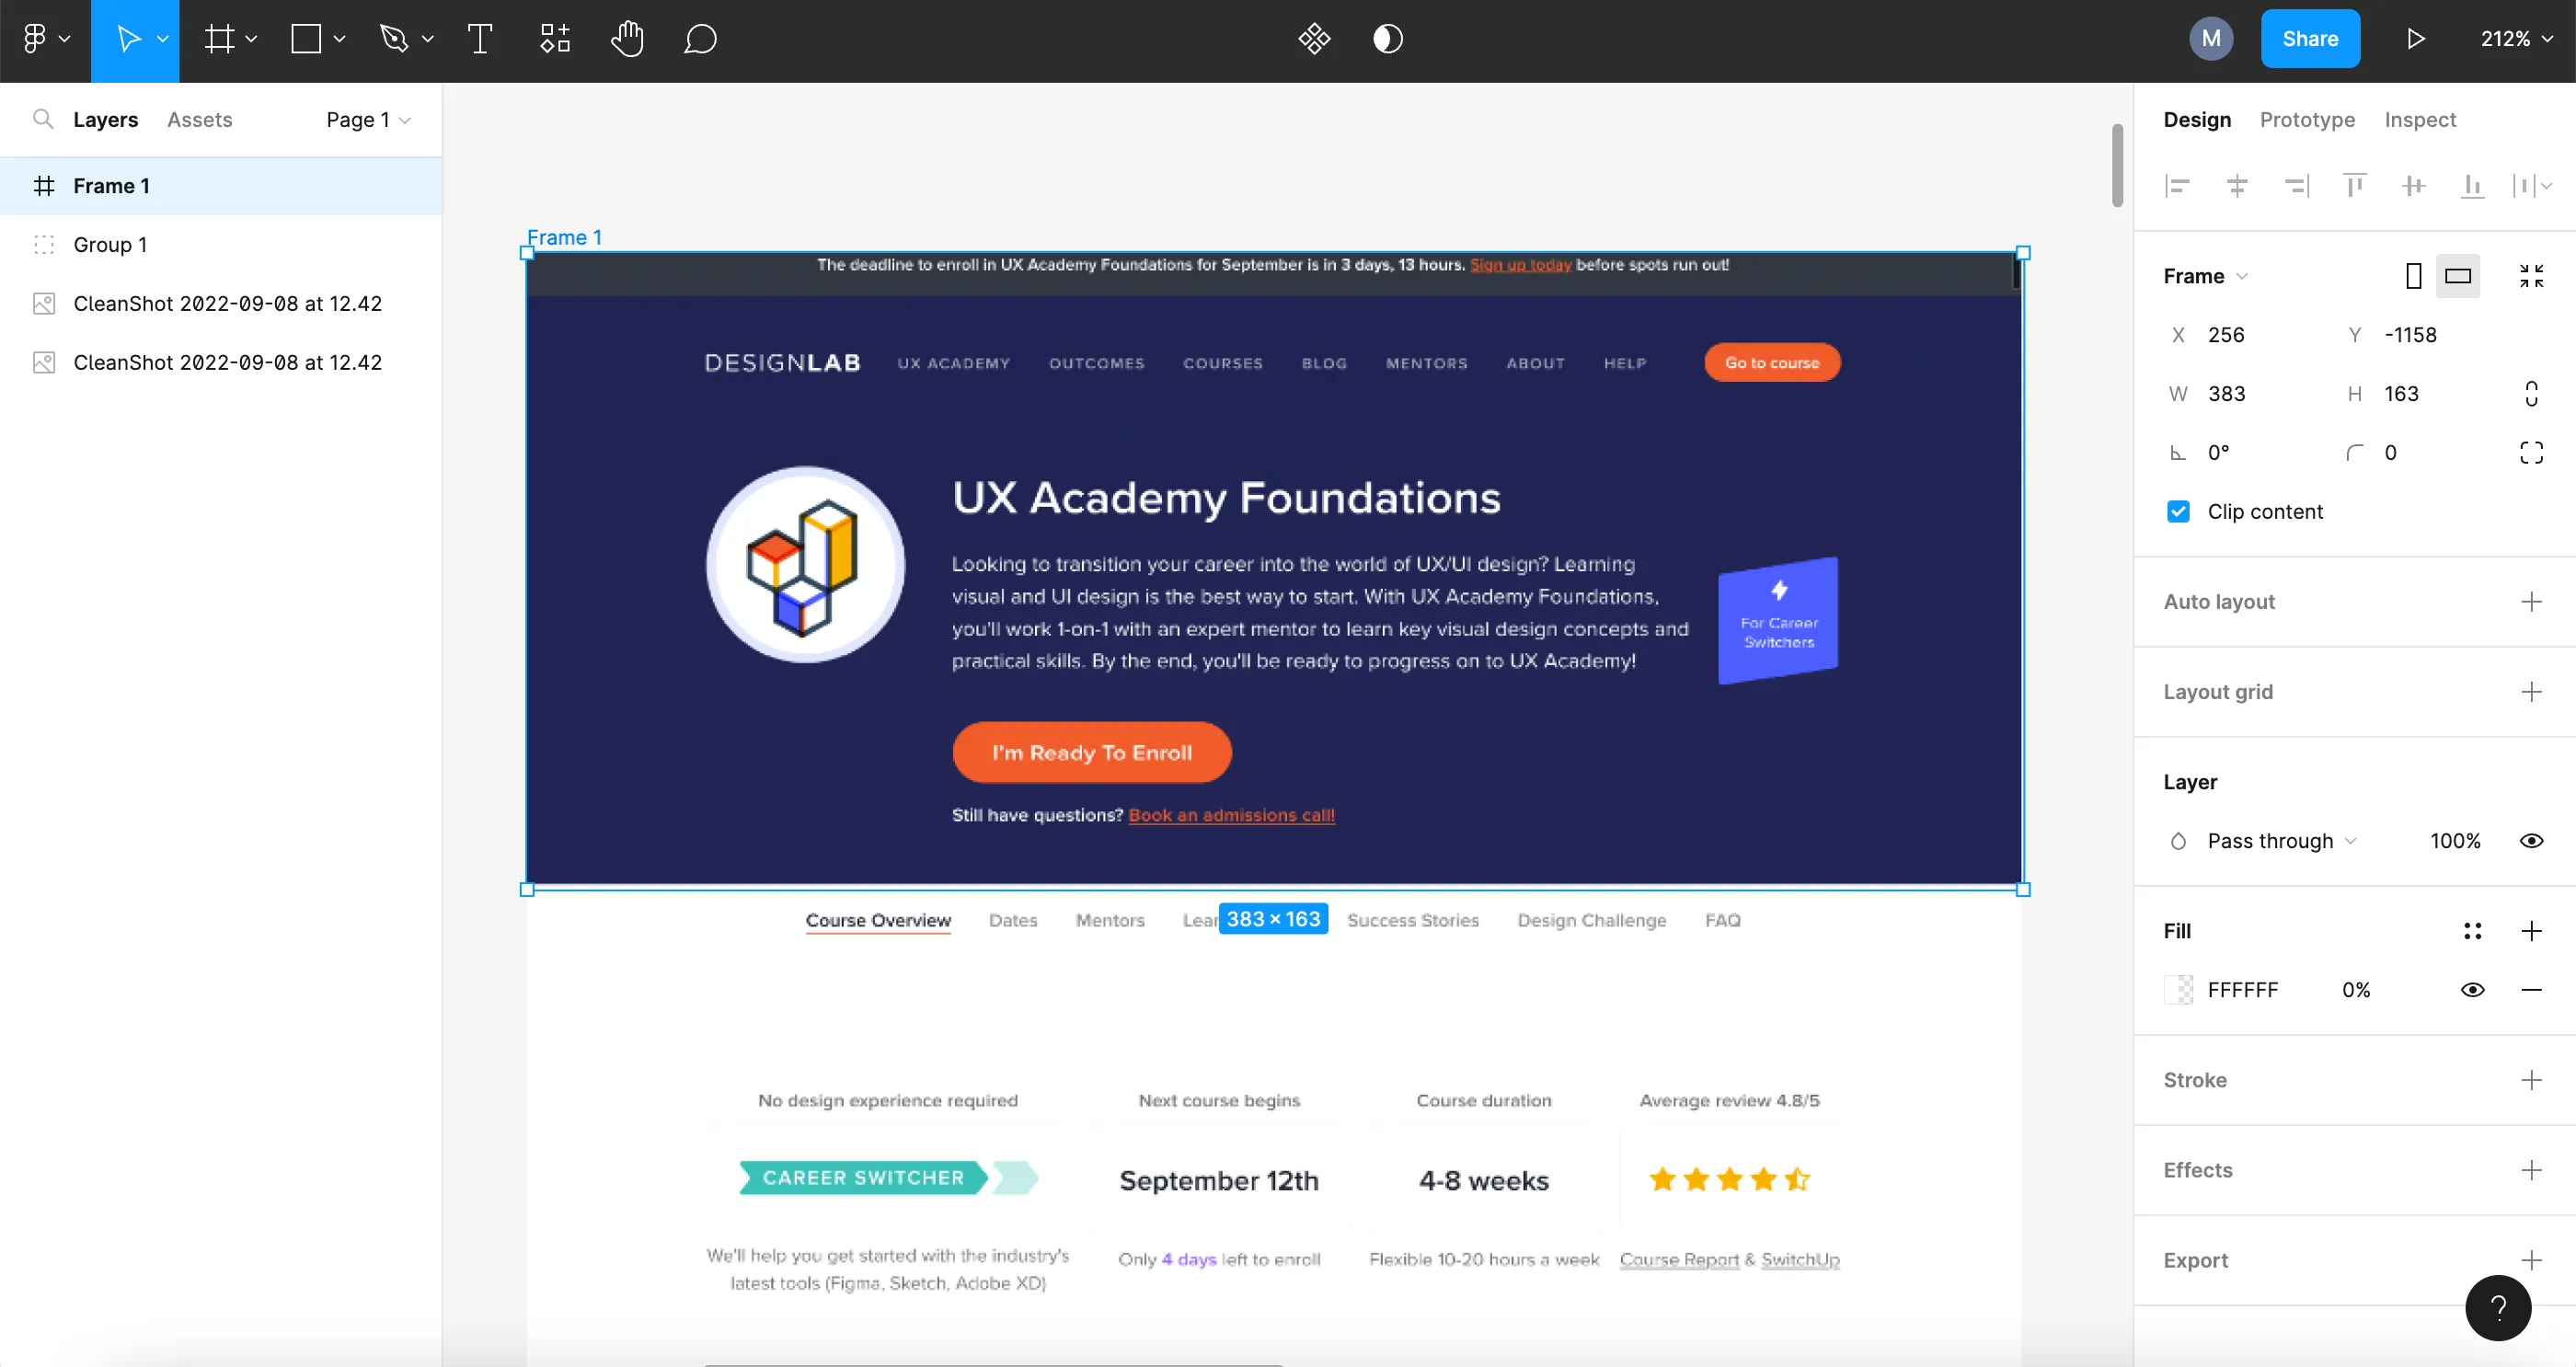Select the Hand/Pan tool
This screenshot has width=2576, height=1367.
(627, 40)
